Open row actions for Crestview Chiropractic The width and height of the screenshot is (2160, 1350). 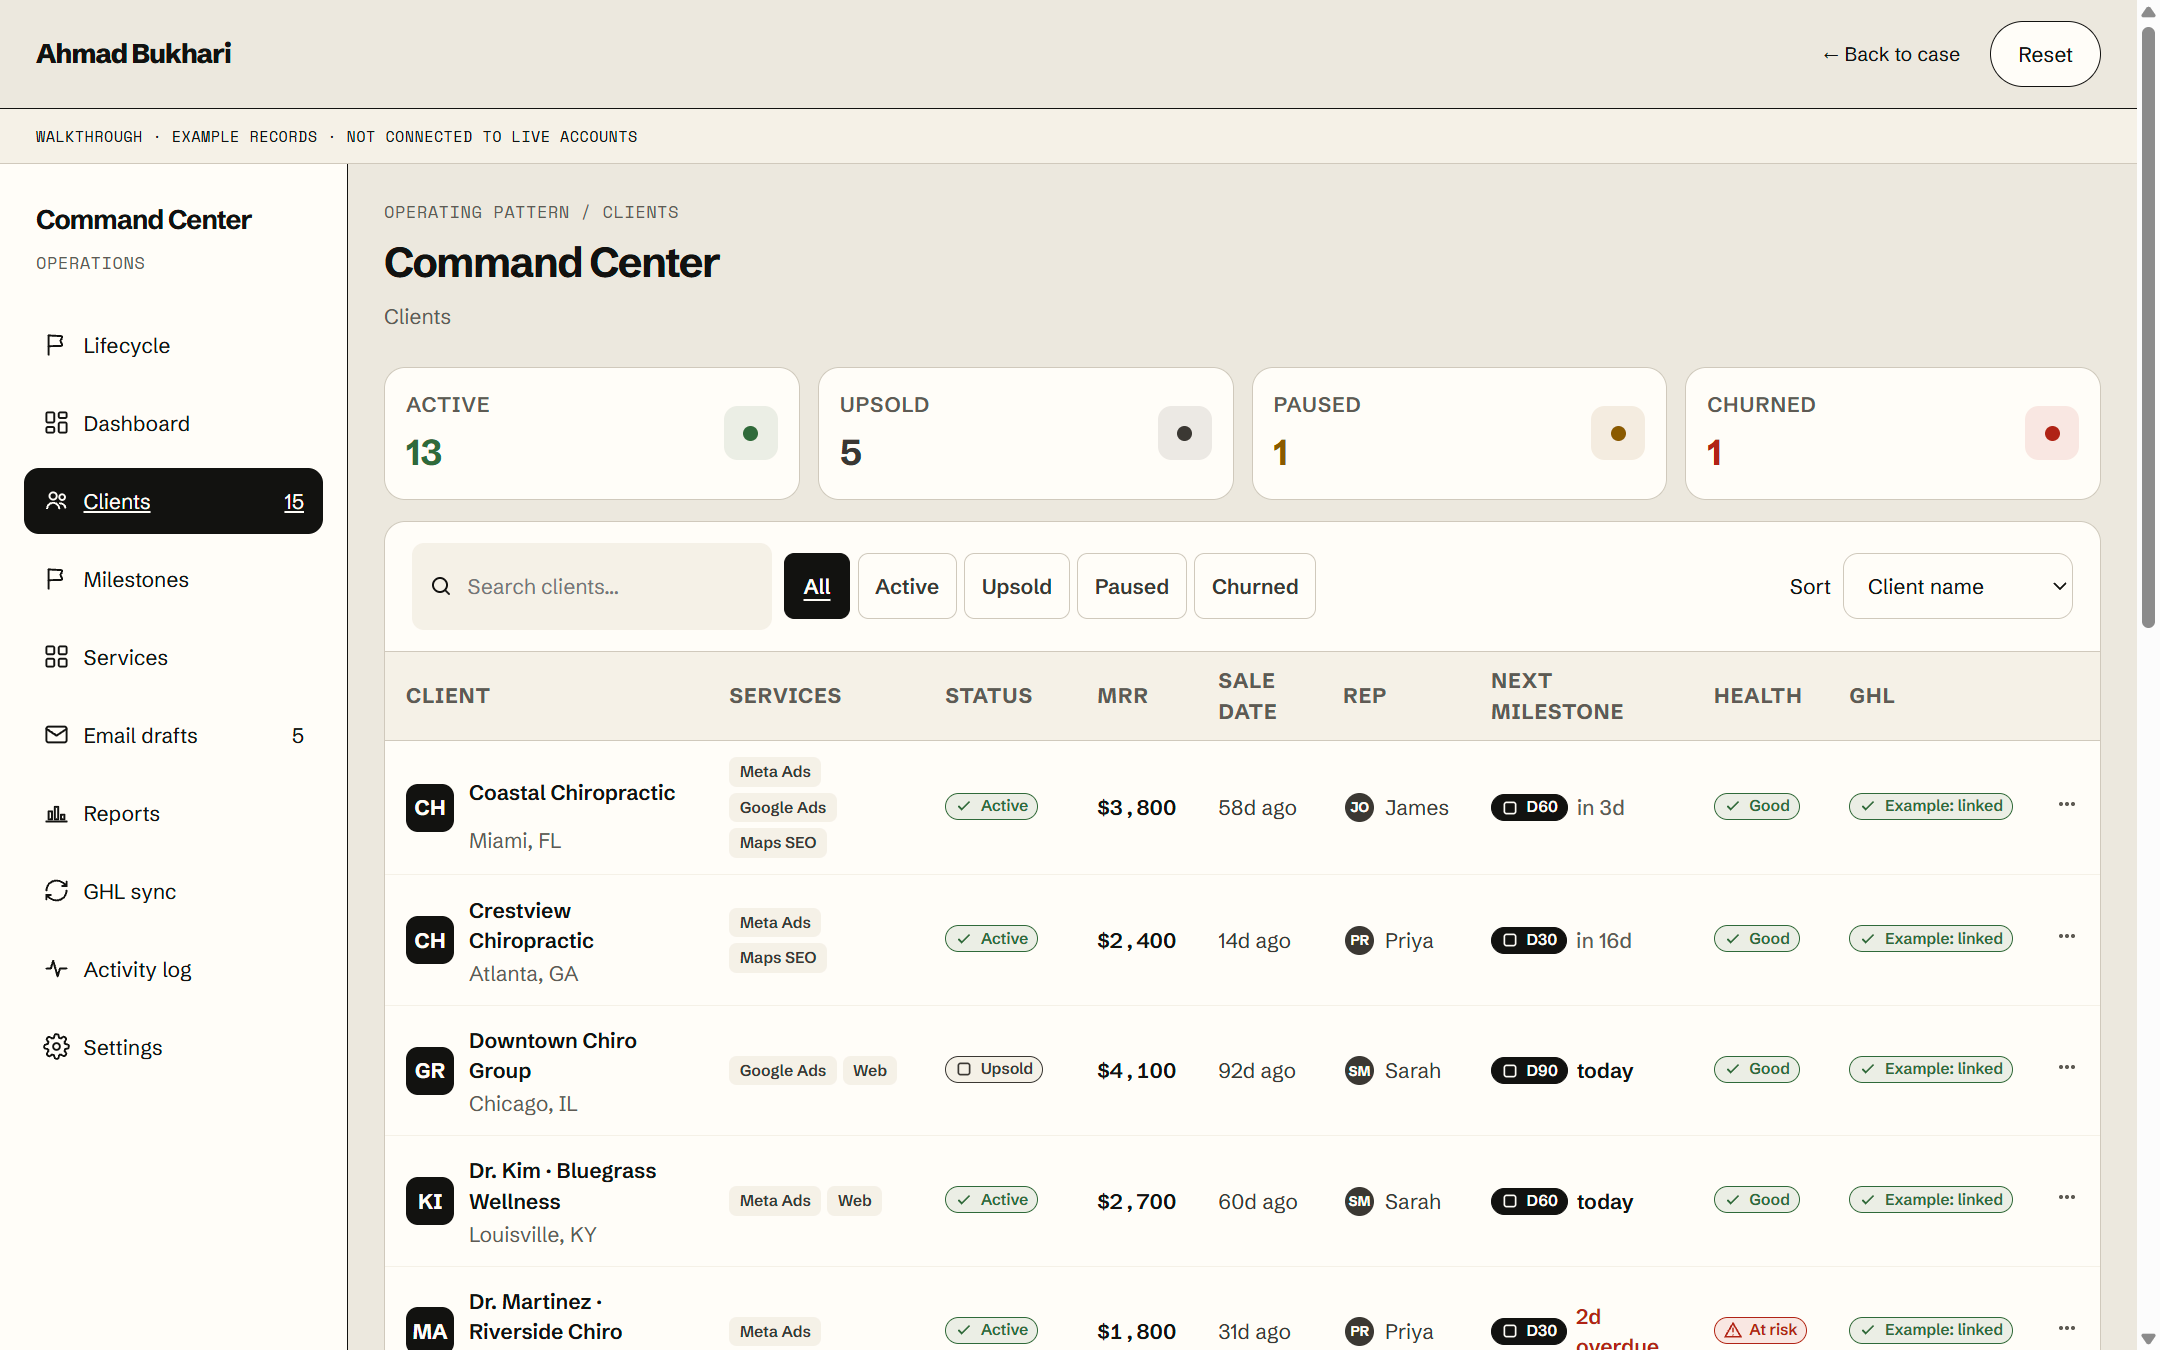(x=2066, y=936)
